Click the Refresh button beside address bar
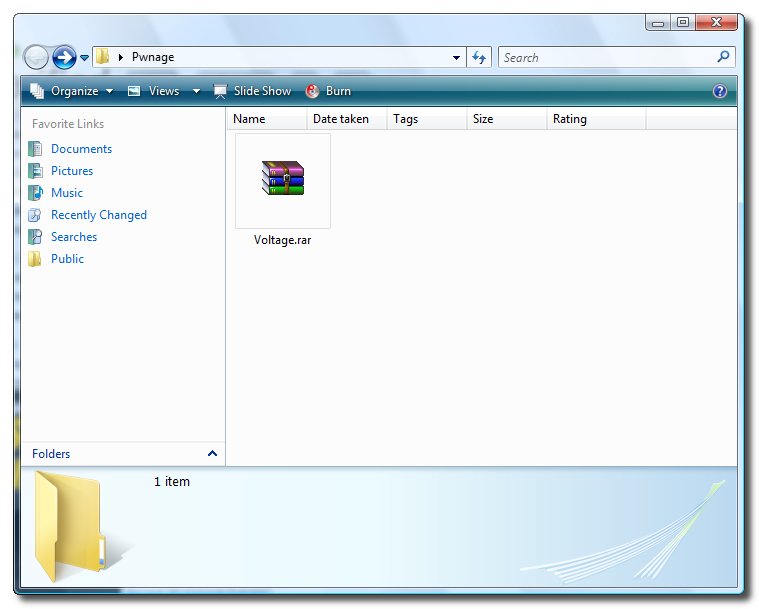The image size is (759, 609). [x=479, y=57]
